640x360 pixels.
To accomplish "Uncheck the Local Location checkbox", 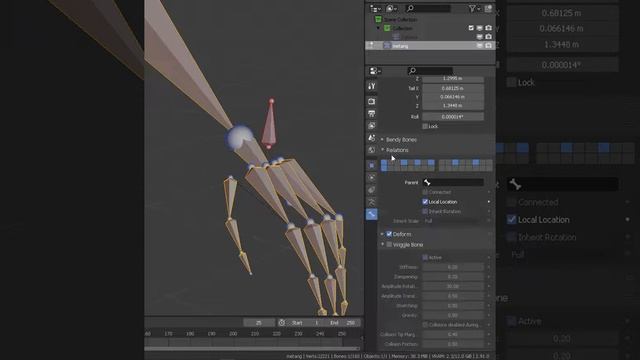I will point(425,202).
